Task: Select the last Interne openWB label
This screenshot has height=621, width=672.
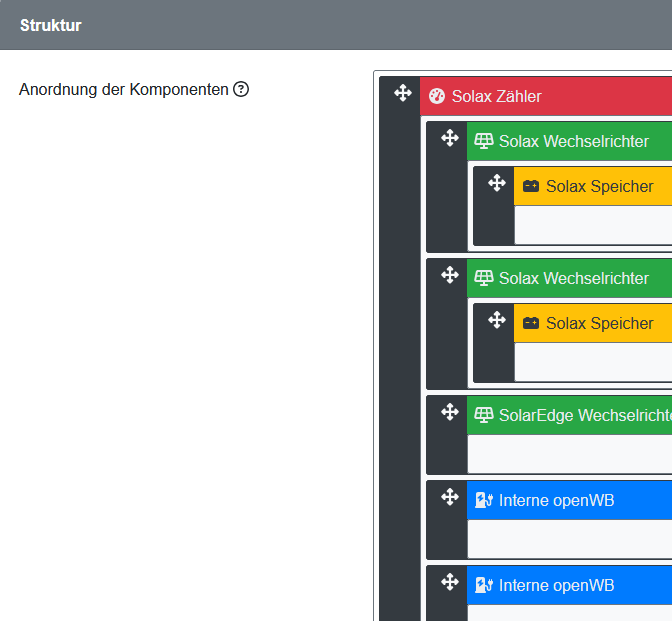Action: (x=556, y=585)
